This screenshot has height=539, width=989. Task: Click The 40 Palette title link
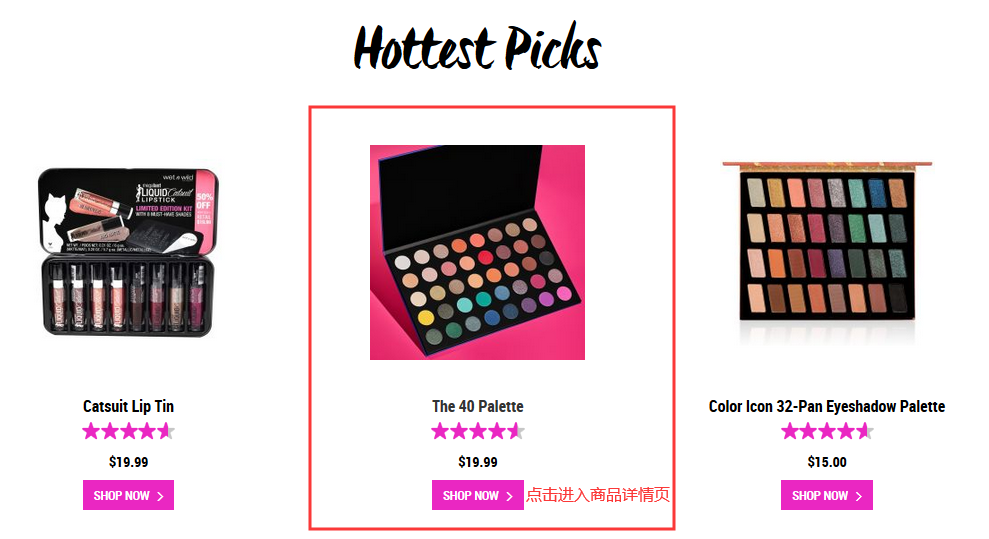[477, 407]
